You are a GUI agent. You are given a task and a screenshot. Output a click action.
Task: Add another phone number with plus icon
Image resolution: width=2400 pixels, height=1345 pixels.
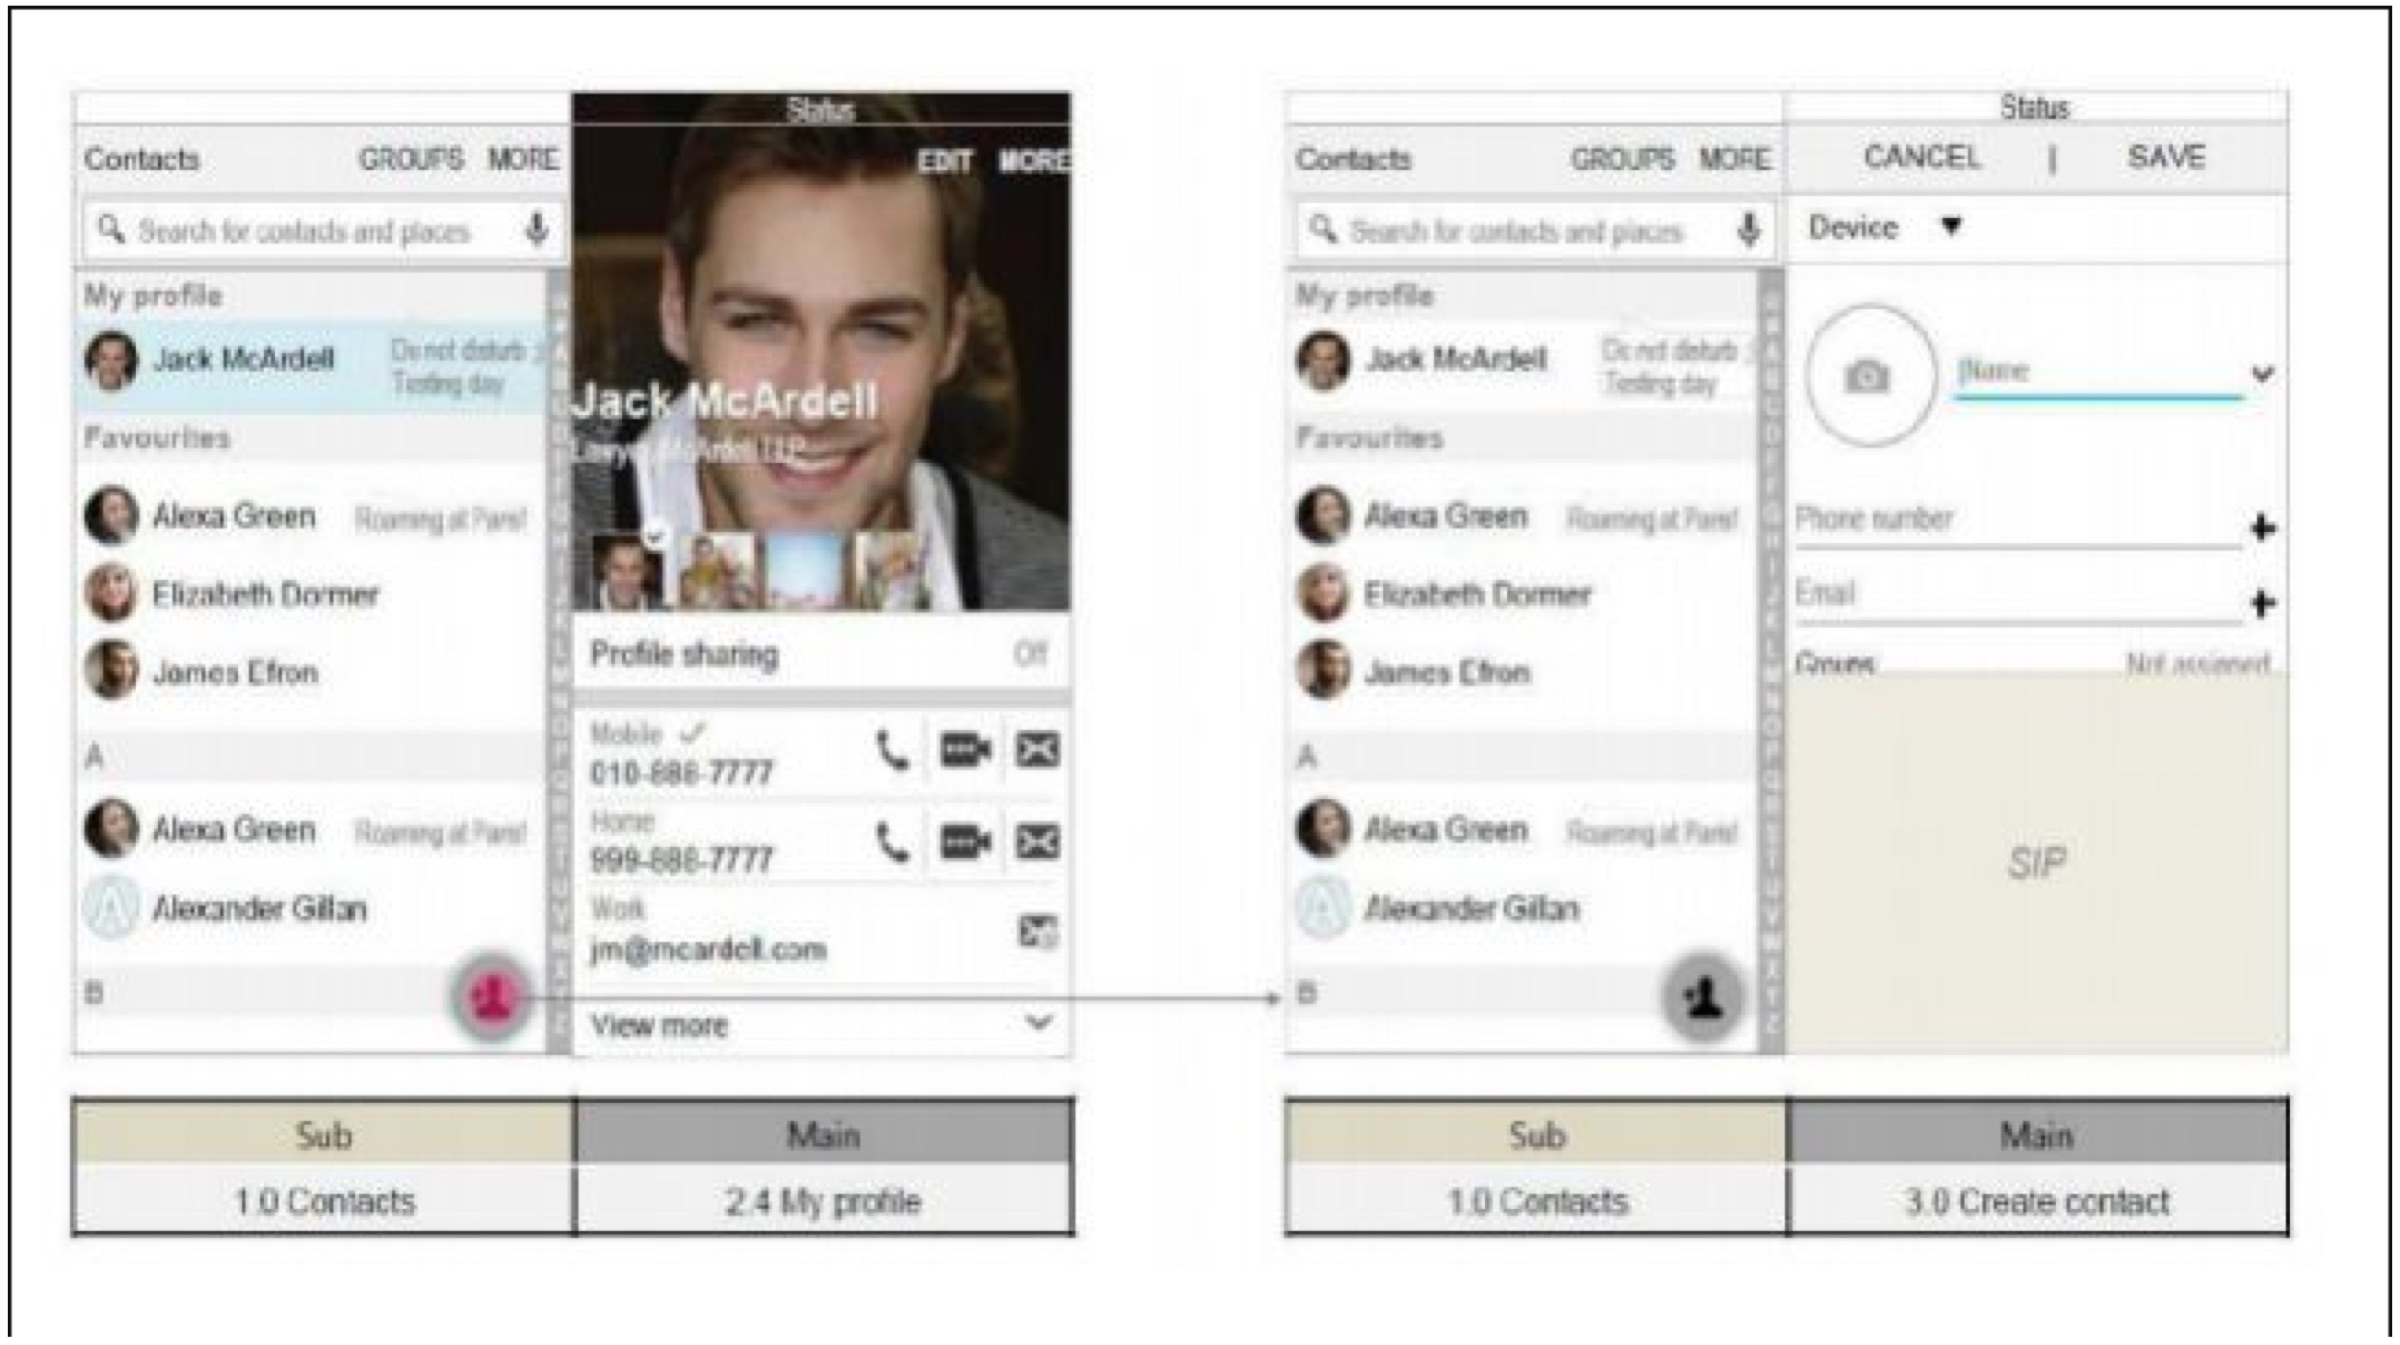(x=2263, y=527)
